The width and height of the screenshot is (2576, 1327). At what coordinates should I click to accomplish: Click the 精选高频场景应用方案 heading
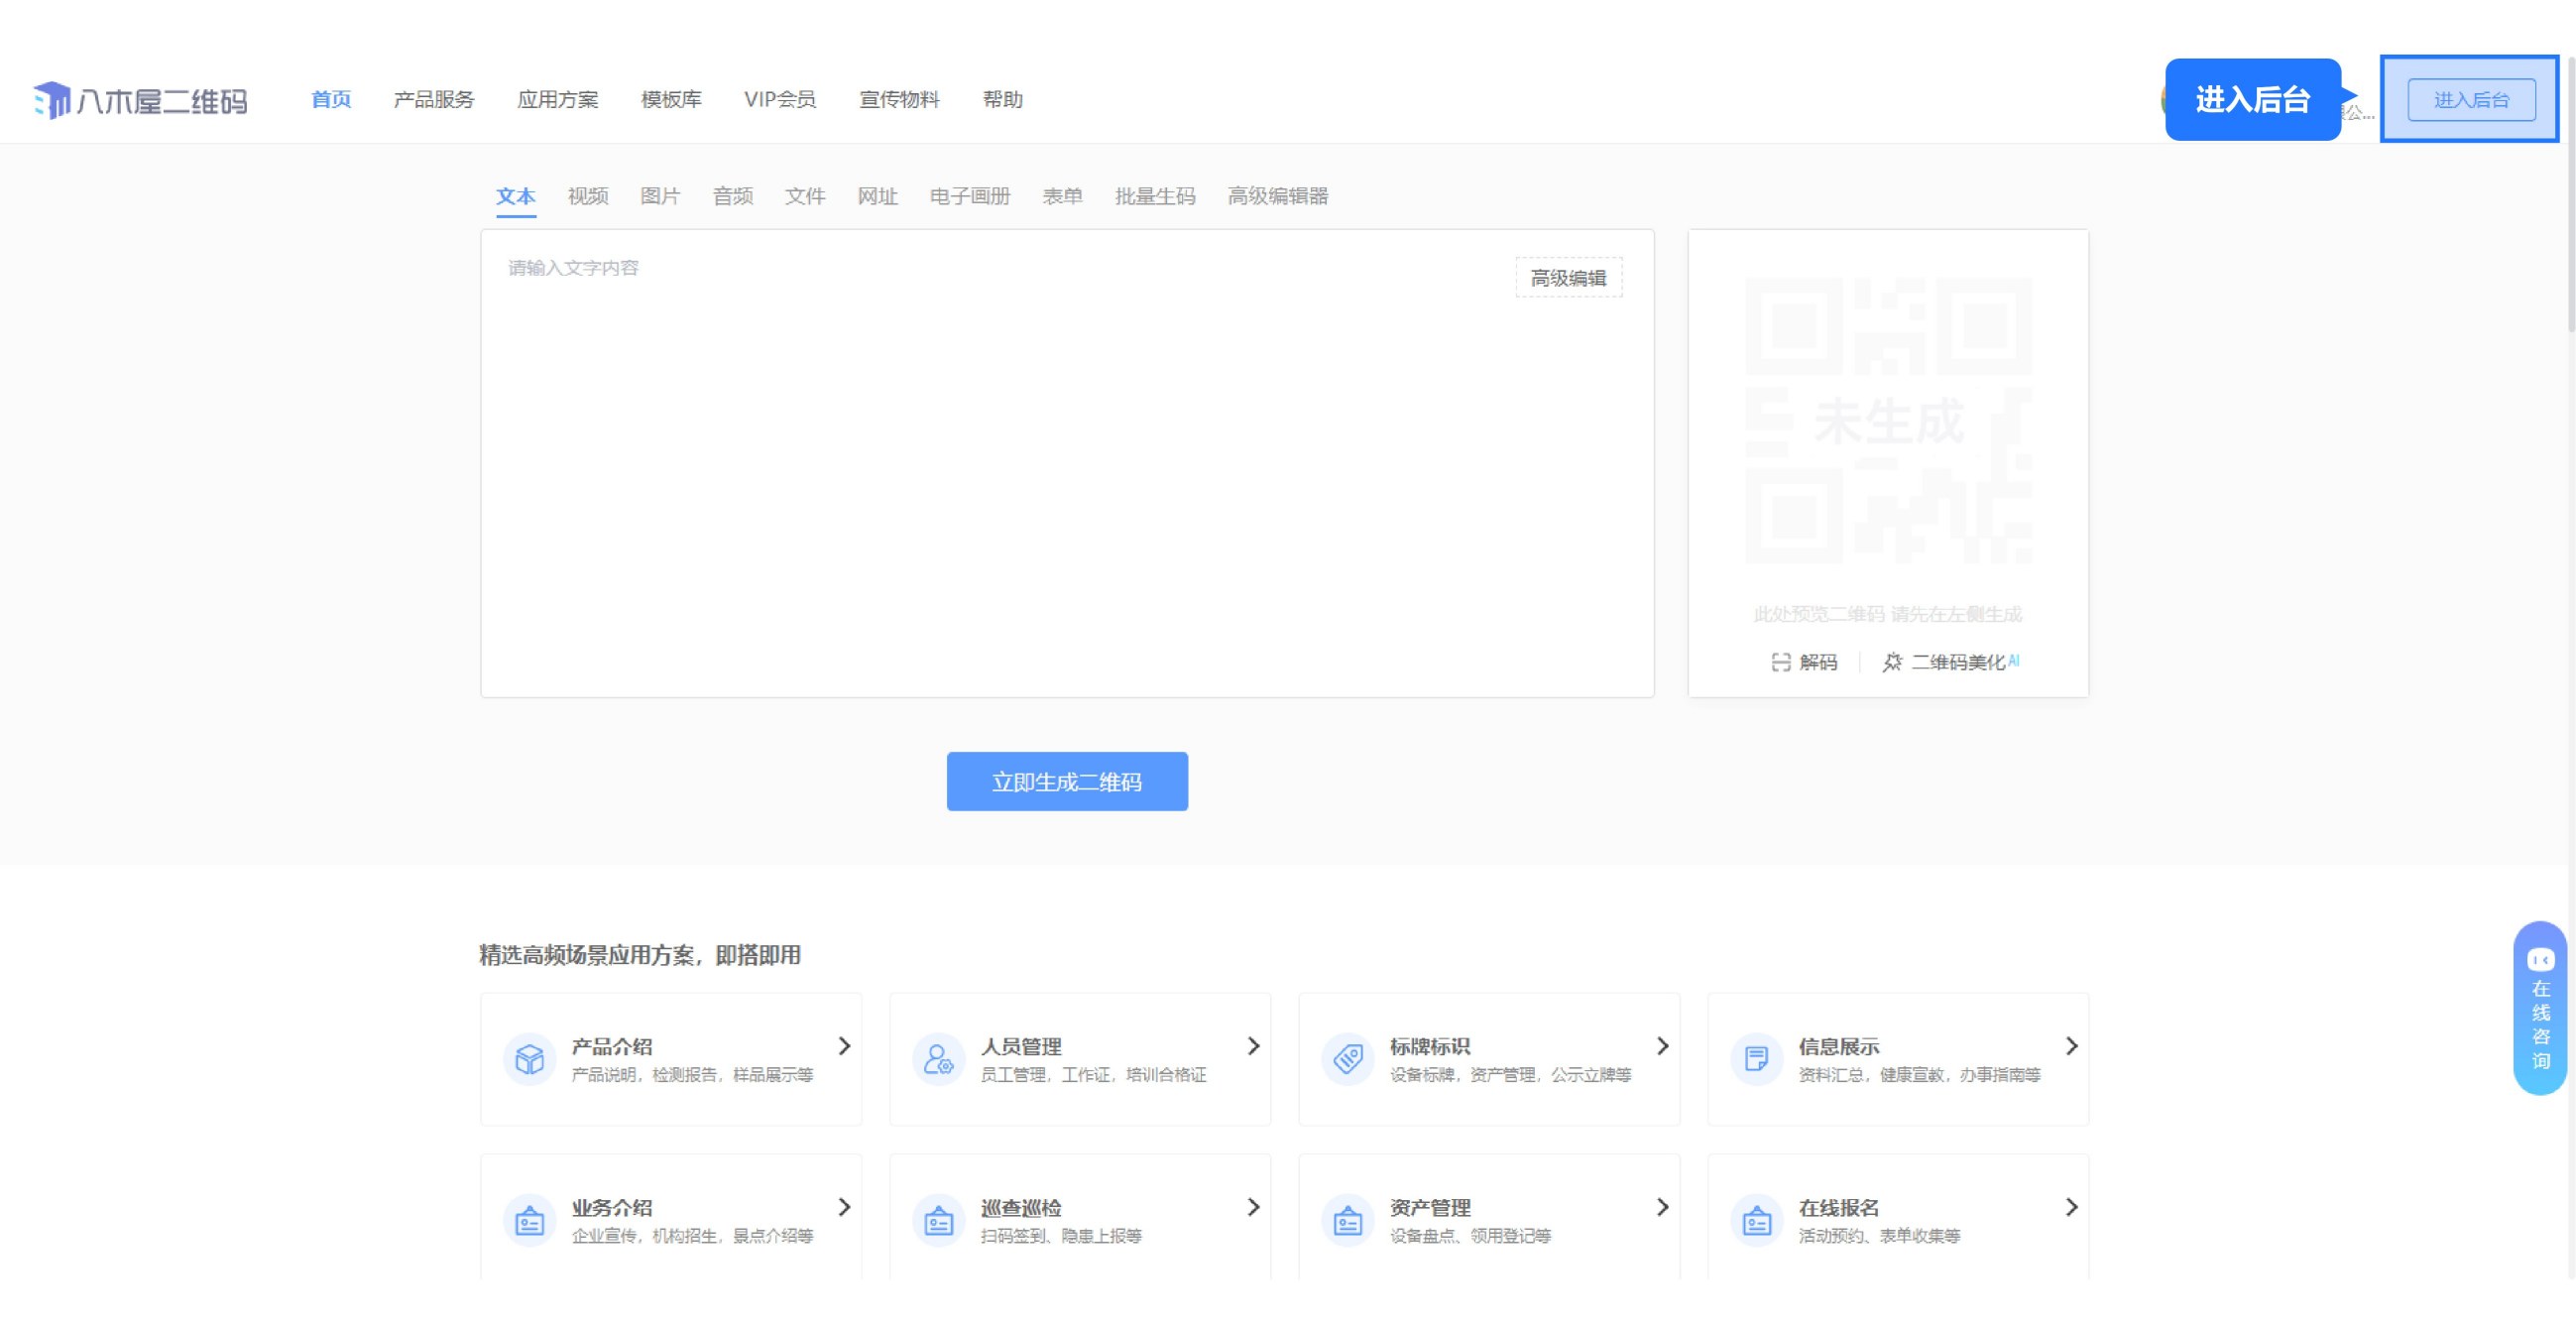(640, 955)
